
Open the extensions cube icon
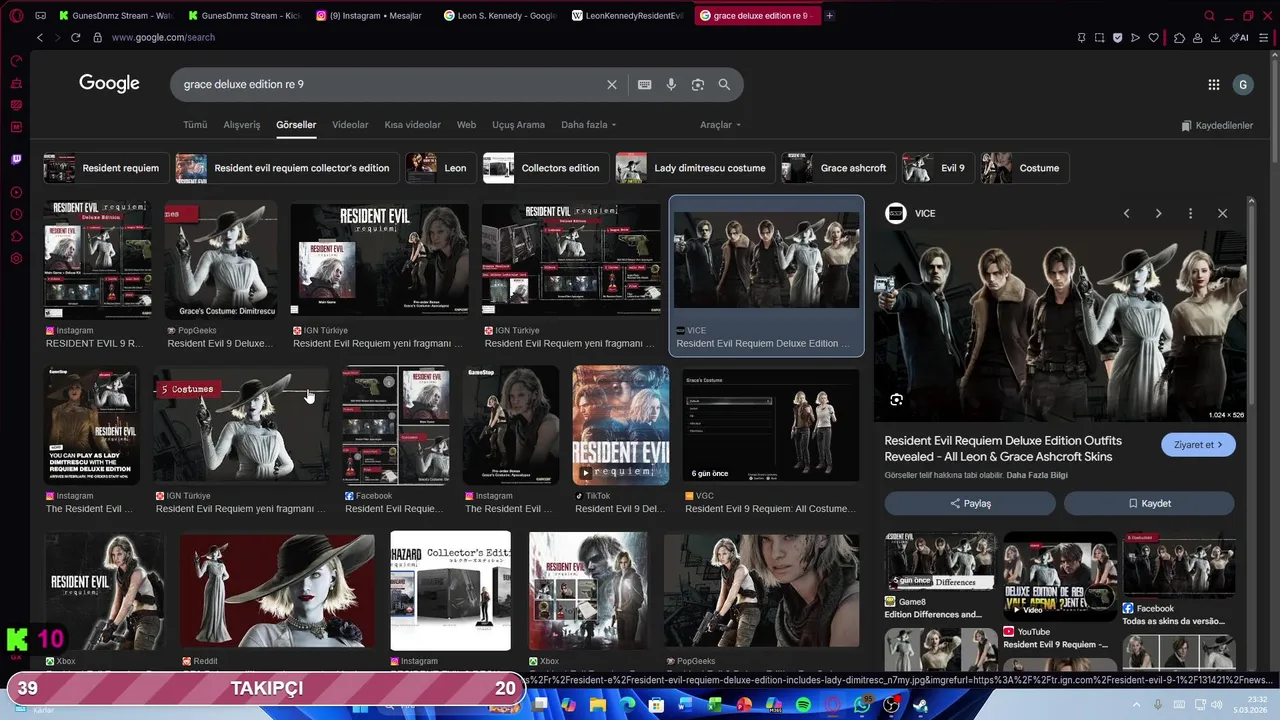click(x=1180, y=37)
